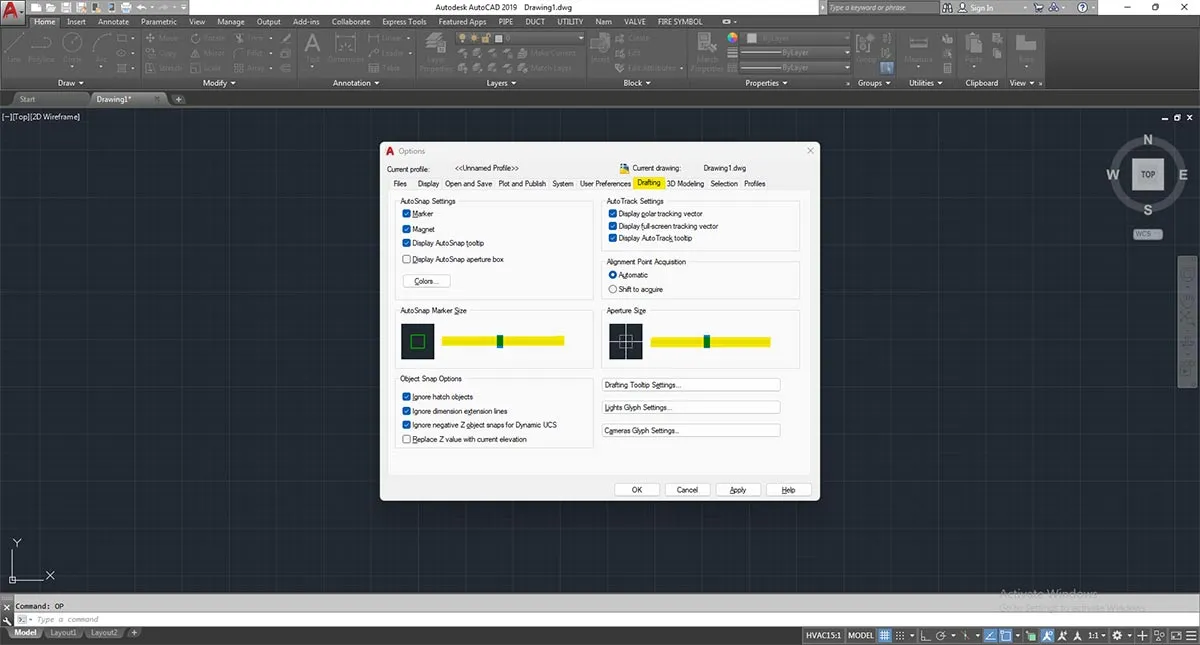Select the Circle tool
The image size is (1200, 645).
[70, 45]
